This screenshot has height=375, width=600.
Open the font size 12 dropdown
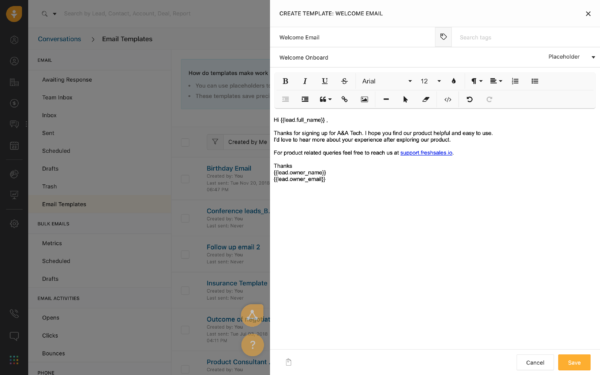(430, 81)
